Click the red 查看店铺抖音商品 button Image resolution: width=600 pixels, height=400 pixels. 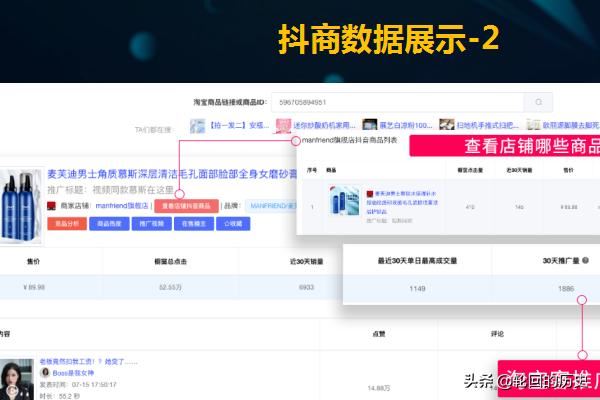point(186,205)
